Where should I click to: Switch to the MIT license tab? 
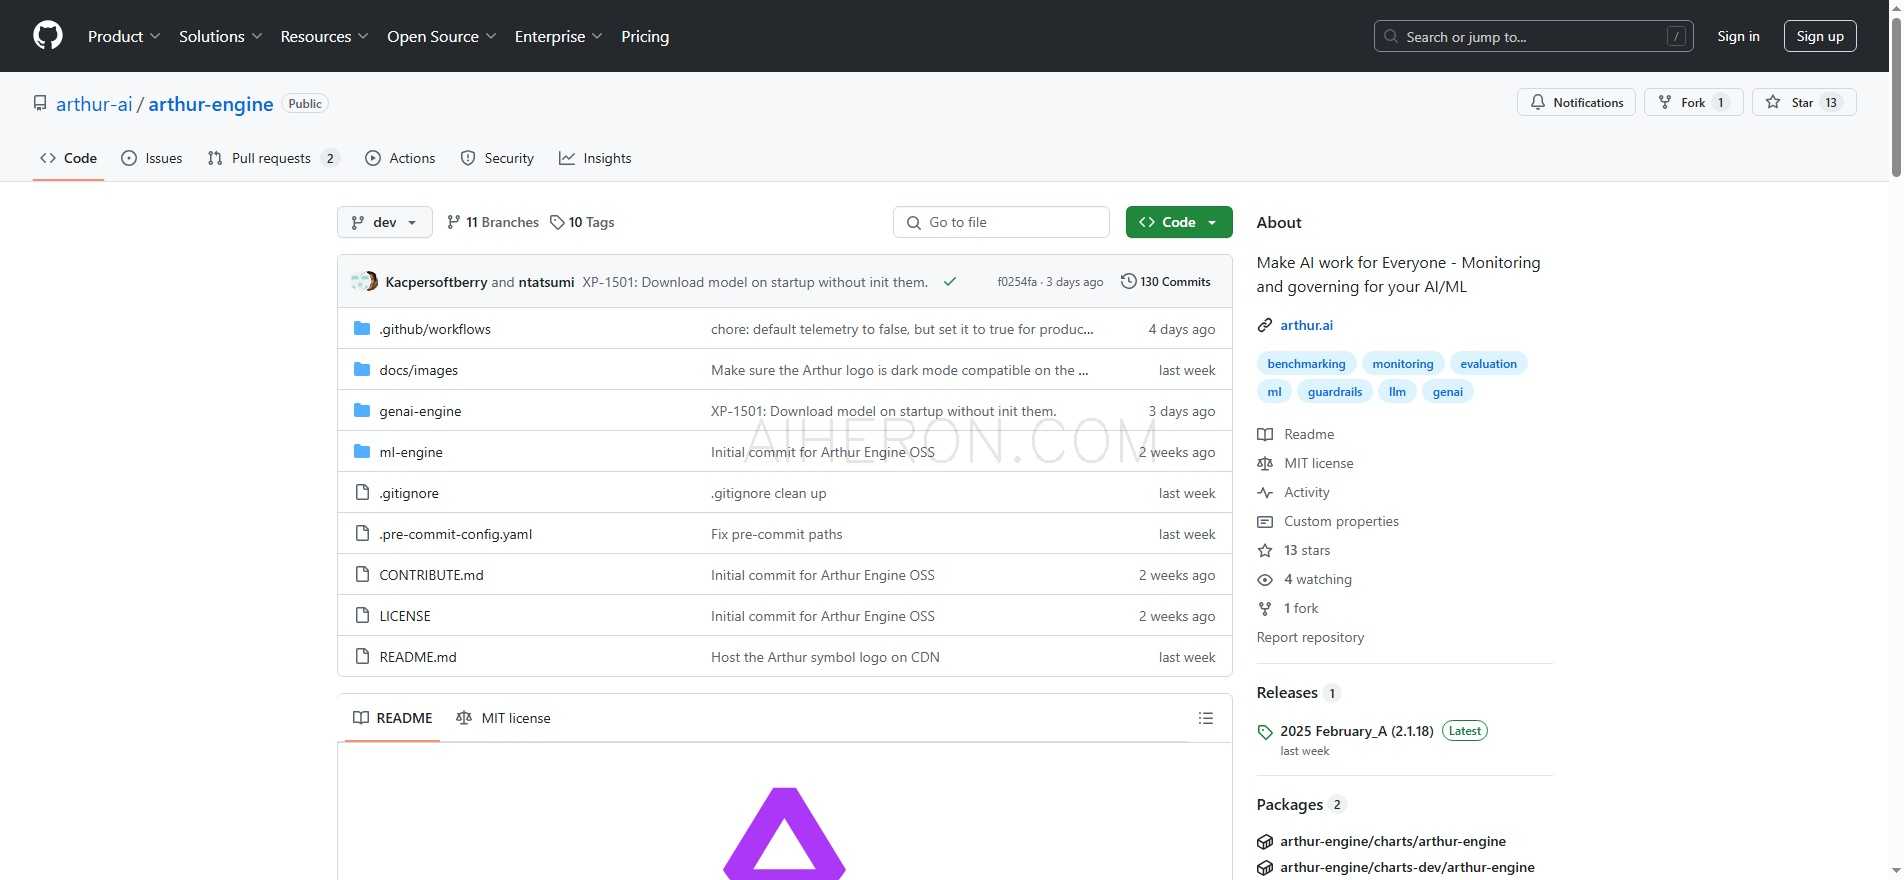(x=503, y=718)
